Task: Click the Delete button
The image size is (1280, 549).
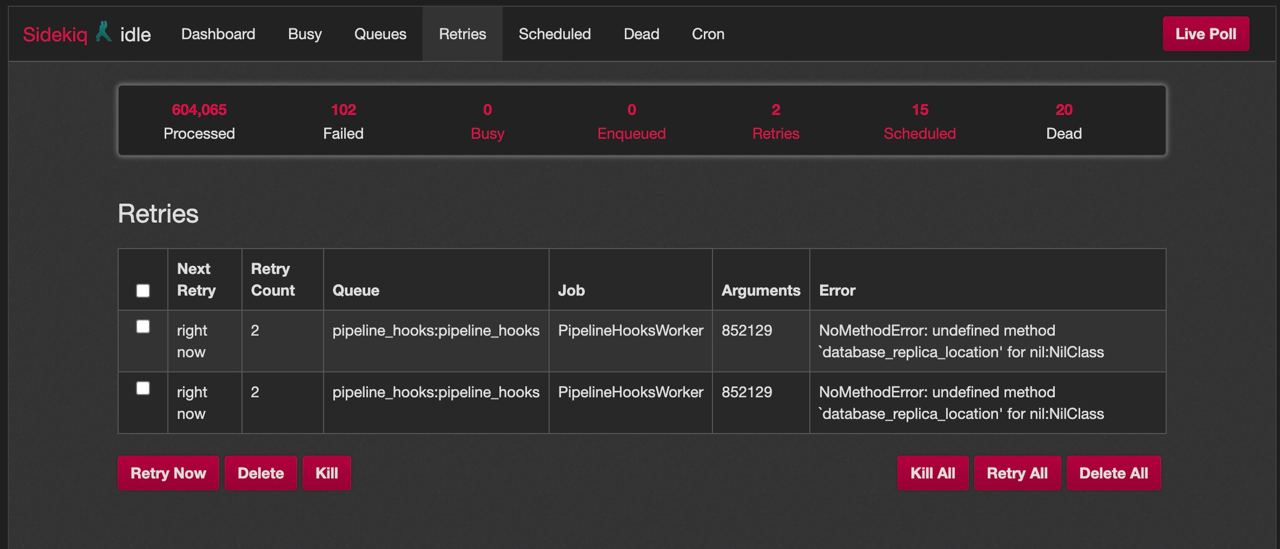Action: tap(261, 474)
